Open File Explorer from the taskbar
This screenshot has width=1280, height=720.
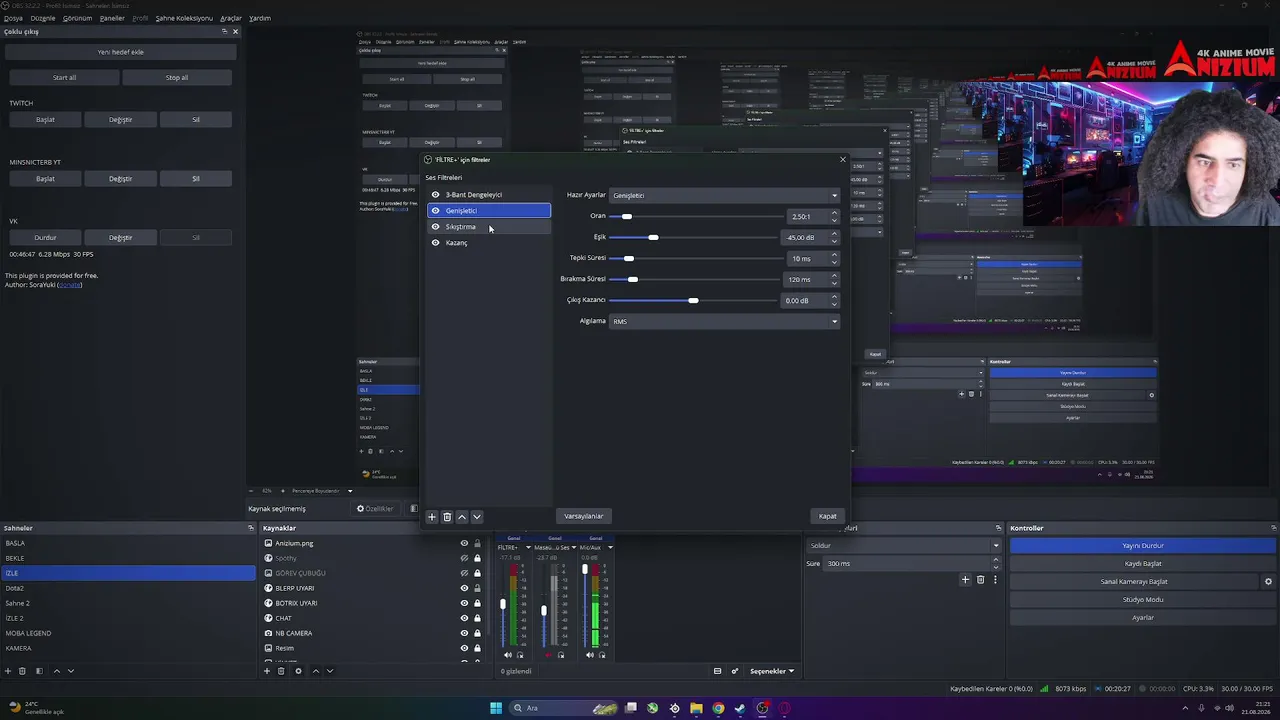696,708
